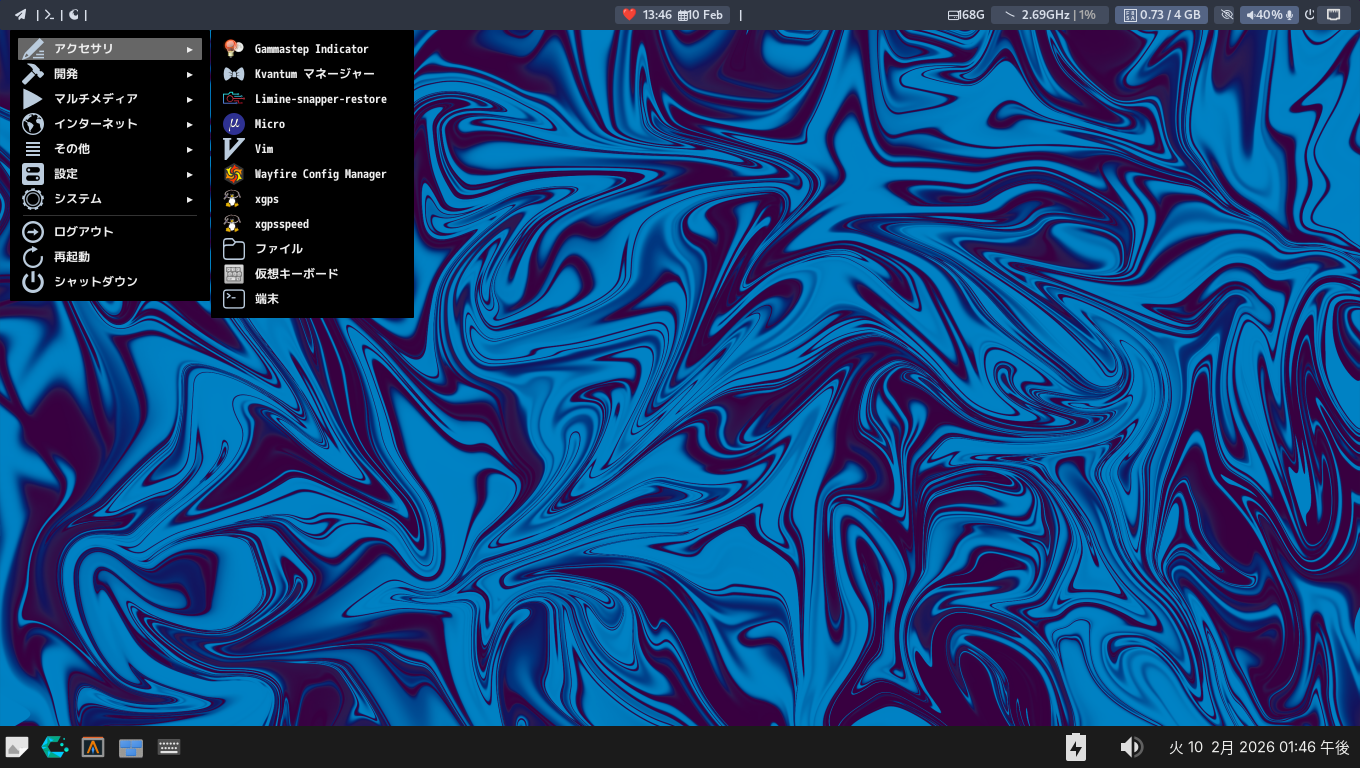
Task: Select the マルチメディア menu category
Action: point(110,99)
